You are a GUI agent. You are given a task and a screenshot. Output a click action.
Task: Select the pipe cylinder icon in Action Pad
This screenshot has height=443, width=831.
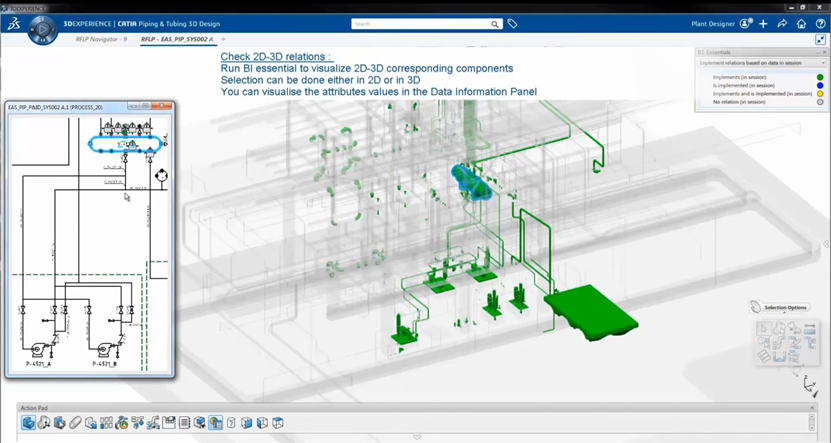pos(75,422)
